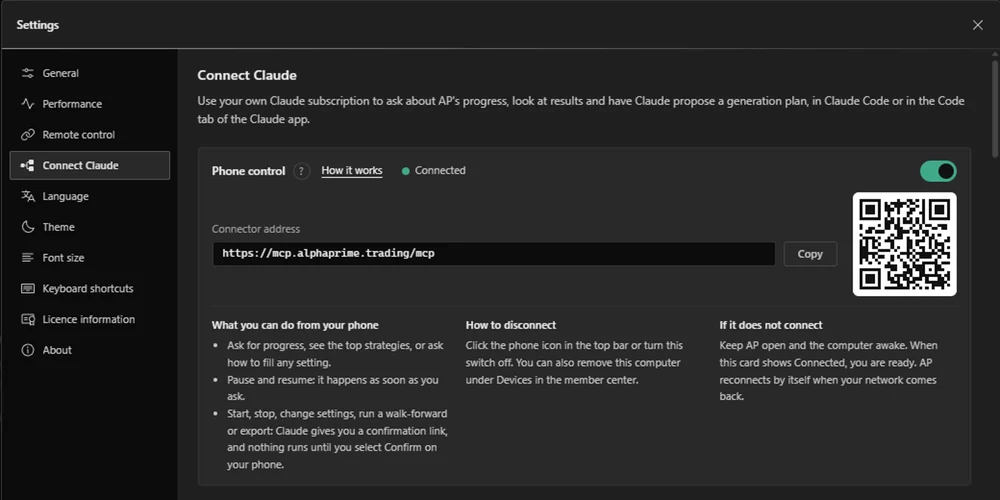Screen dimensions: 1000x500
Task: Click the Settings window title
Action: [x=38, y=25]
